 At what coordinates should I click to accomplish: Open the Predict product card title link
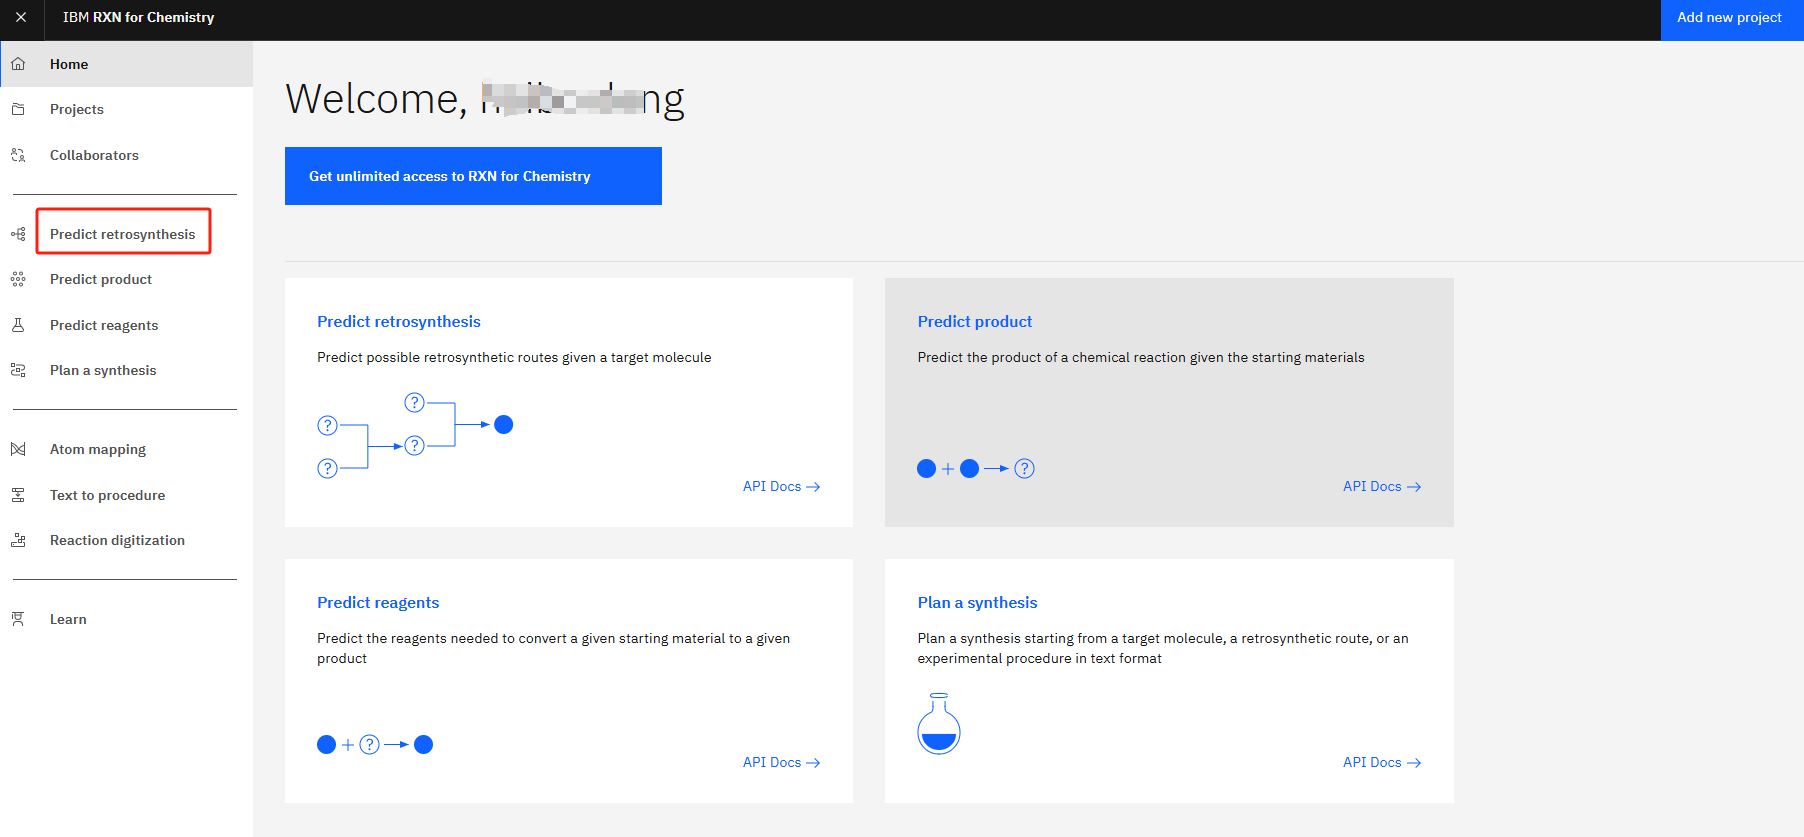point(975,321)
